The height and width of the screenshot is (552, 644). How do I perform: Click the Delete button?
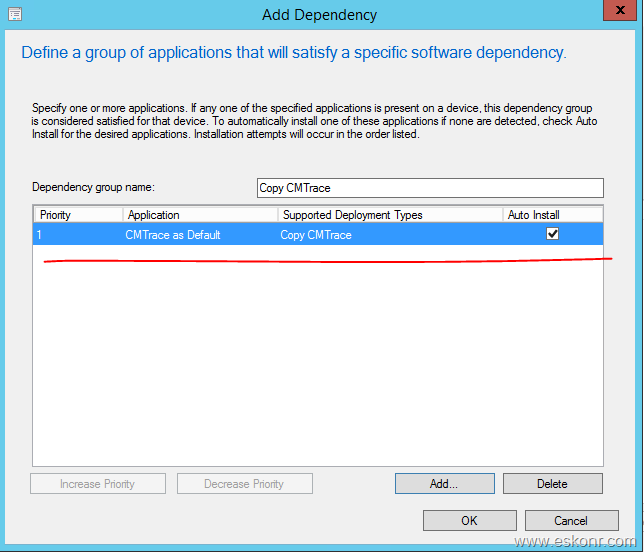552,484
